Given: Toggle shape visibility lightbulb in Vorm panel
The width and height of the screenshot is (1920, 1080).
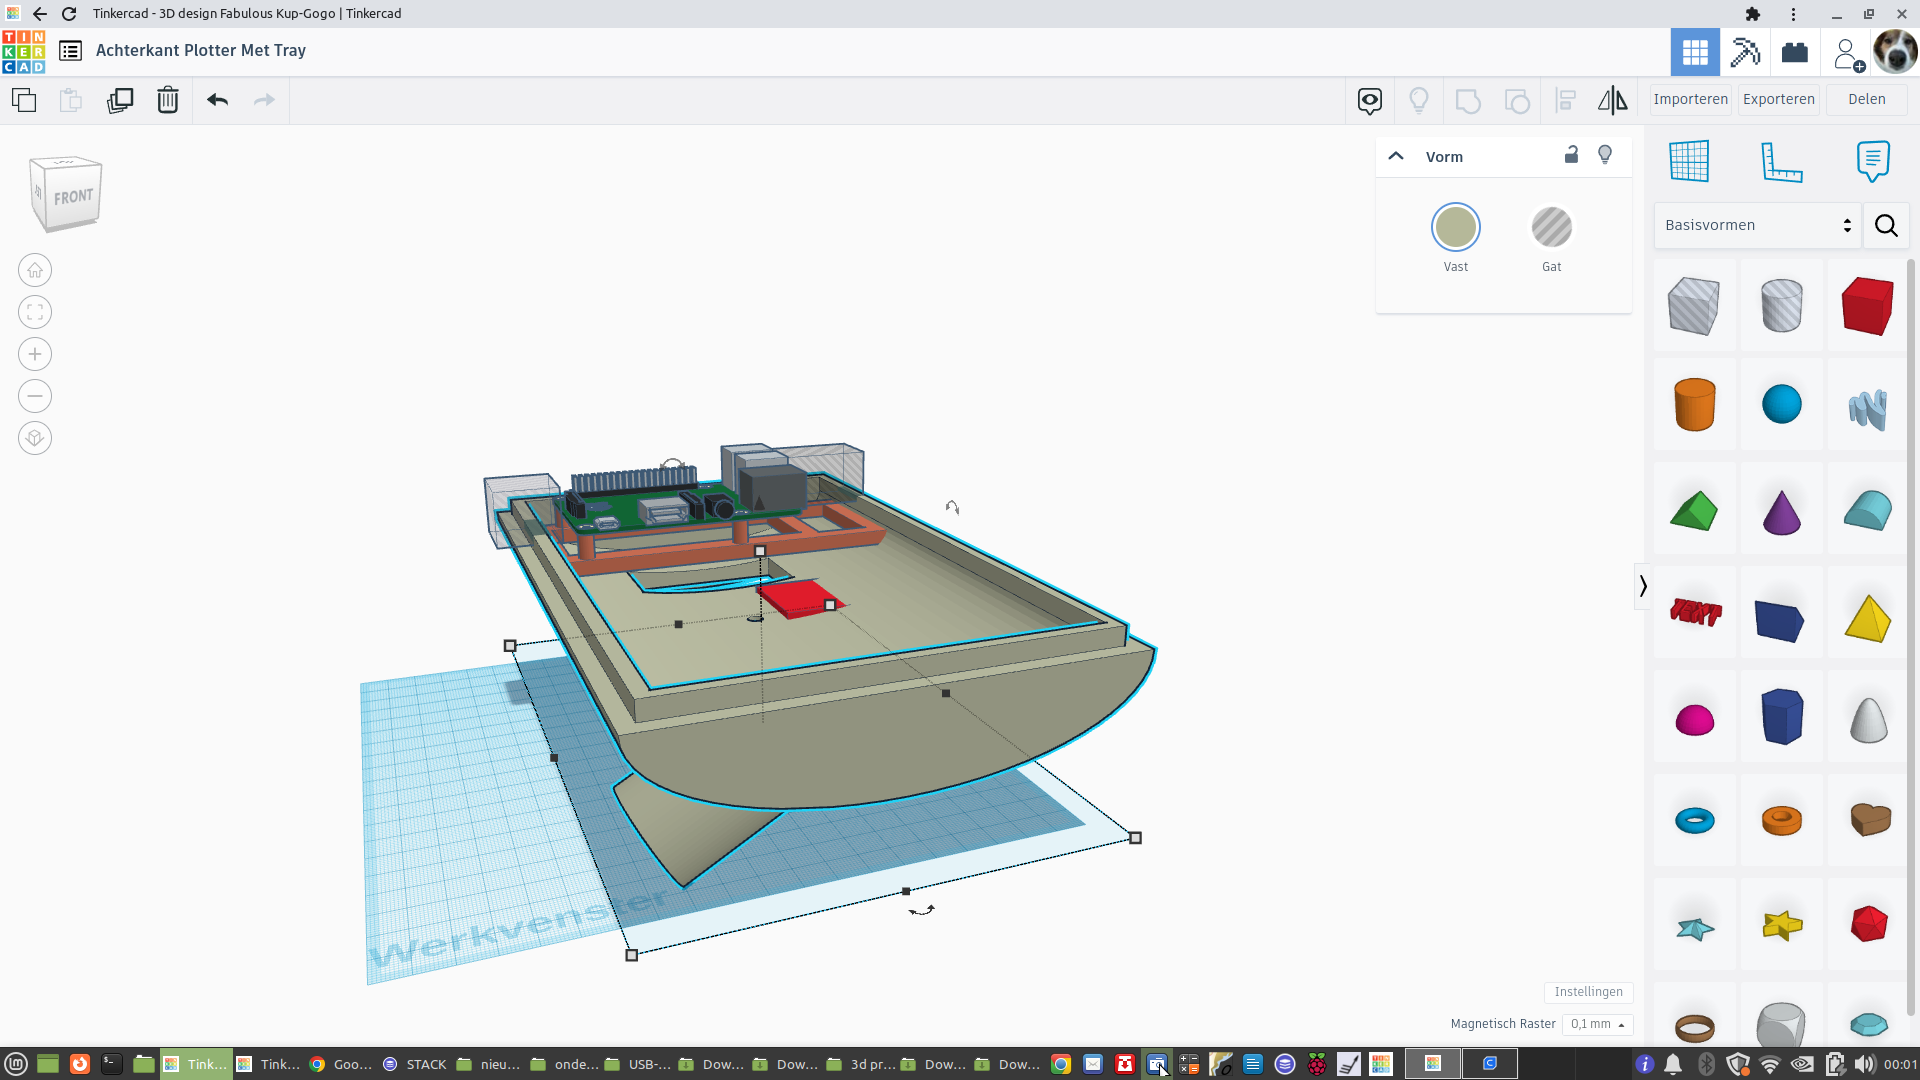Looking at the screenshot, I should [x=1605, y=155].
